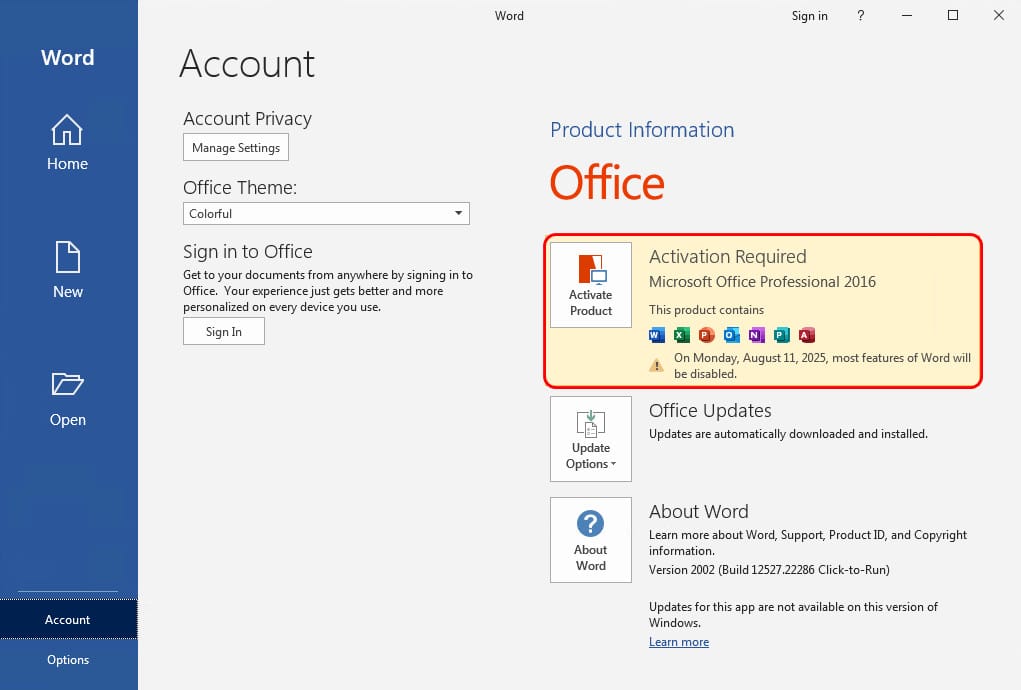Click the Sign In button
This screenshot has width=1021, height=690.
(223, 331)
